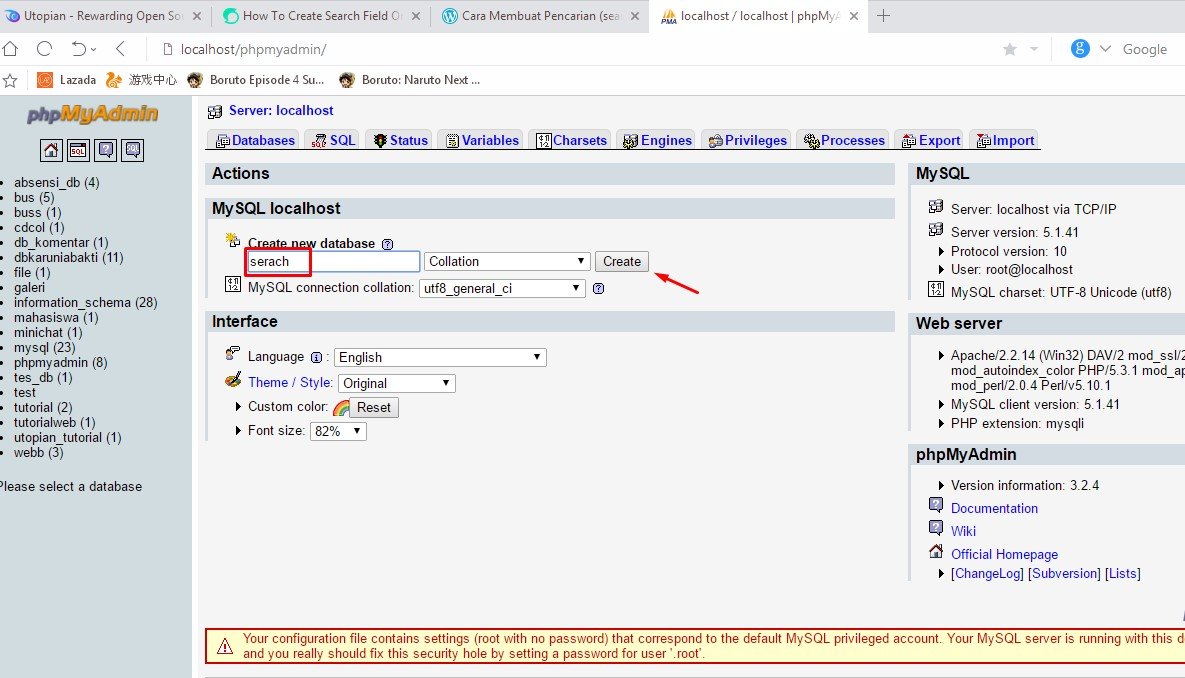Screen dimensions: 1185x678
Task: Open the Collation dropdown
Action: click(506, 262)
